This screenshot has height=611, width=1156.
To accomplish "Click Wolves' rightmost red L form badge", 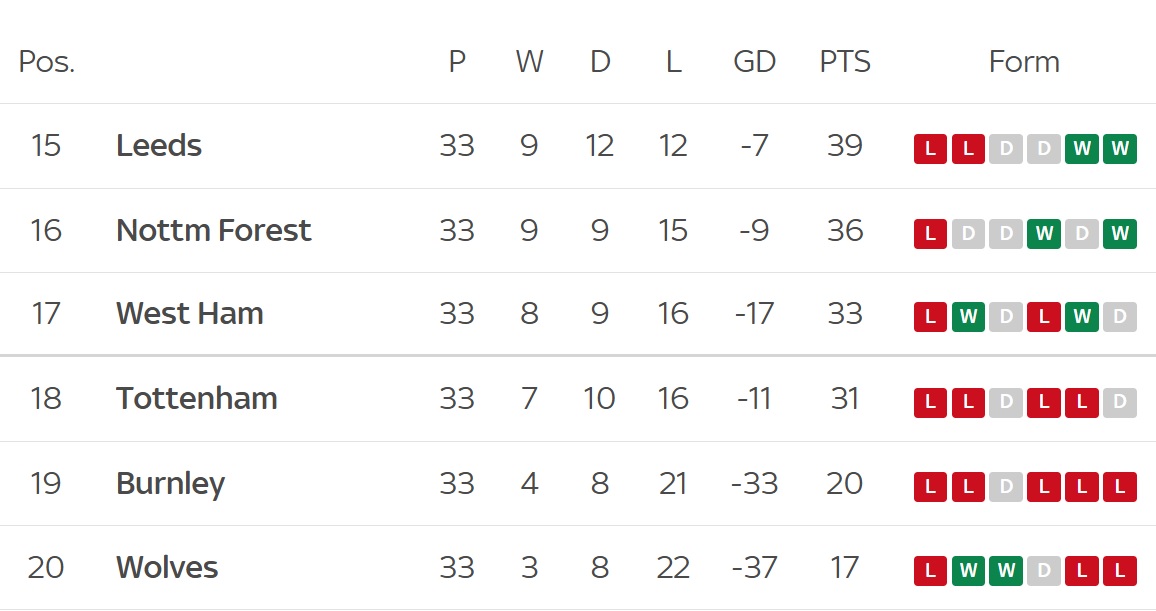I will click(x=1120, y=571).
